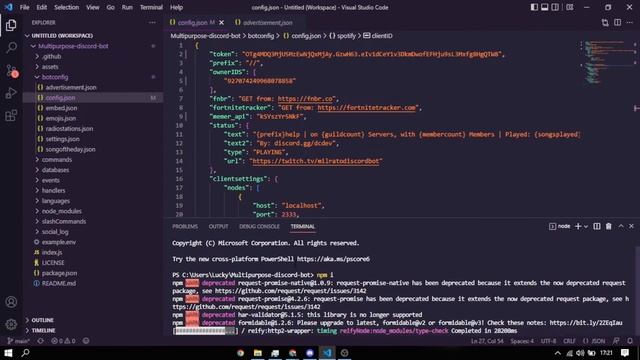The width and height of the screenshot is (640, 360).
Task: Click the main branch indicator in status bar
Action: coord(18,341)
